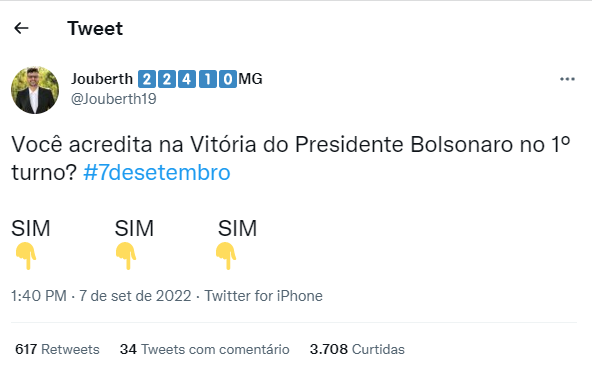Click the MG text in display name
Screen dimensions: 601x371
[250, 79]
